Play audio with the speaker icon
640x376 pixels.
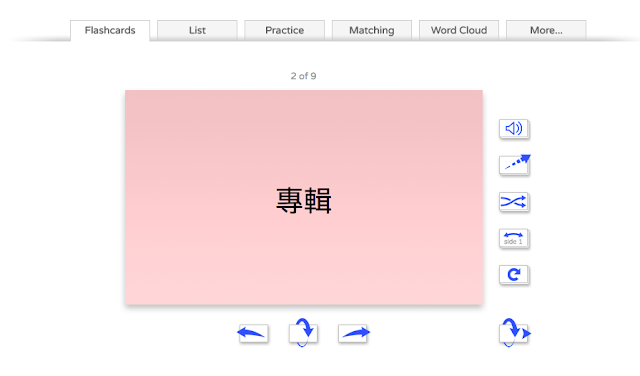point(514,129)
